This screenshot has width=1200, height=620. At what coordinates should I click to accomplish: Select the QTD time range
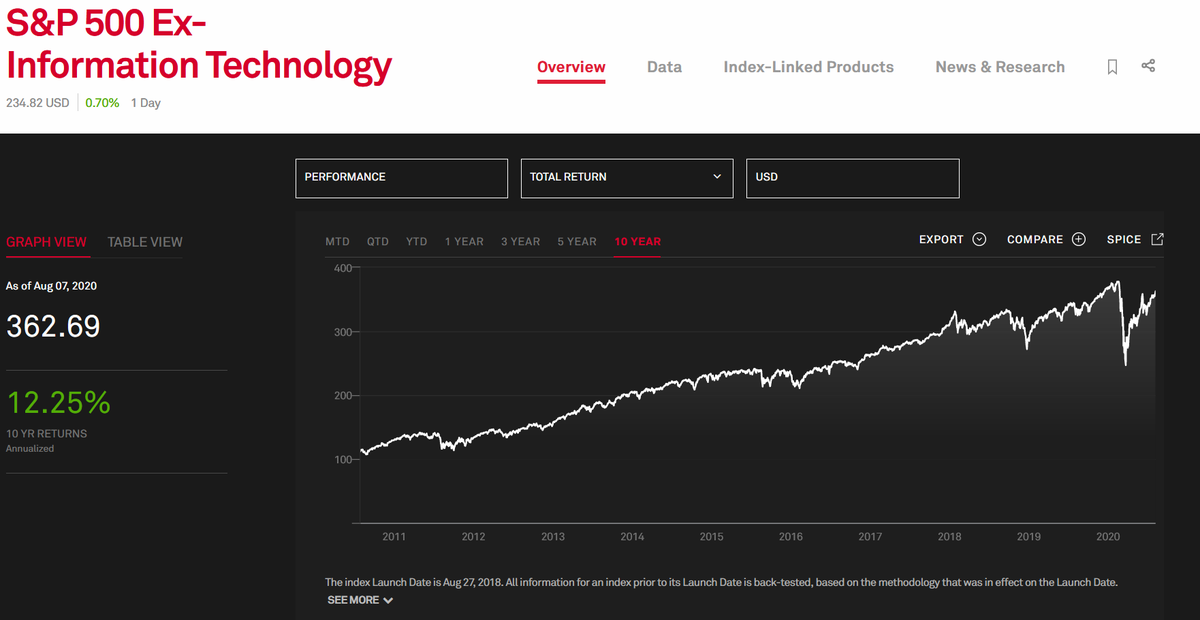point(378,241)
